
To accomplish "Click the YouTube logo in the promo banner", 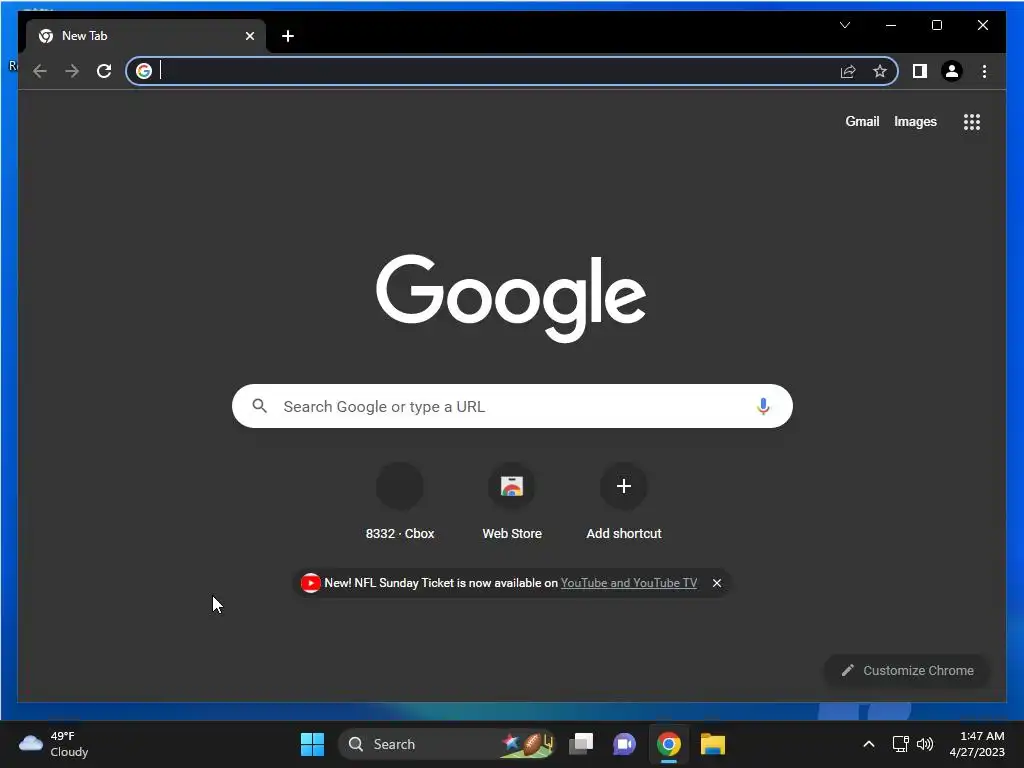I will click(x=310, y=583).
